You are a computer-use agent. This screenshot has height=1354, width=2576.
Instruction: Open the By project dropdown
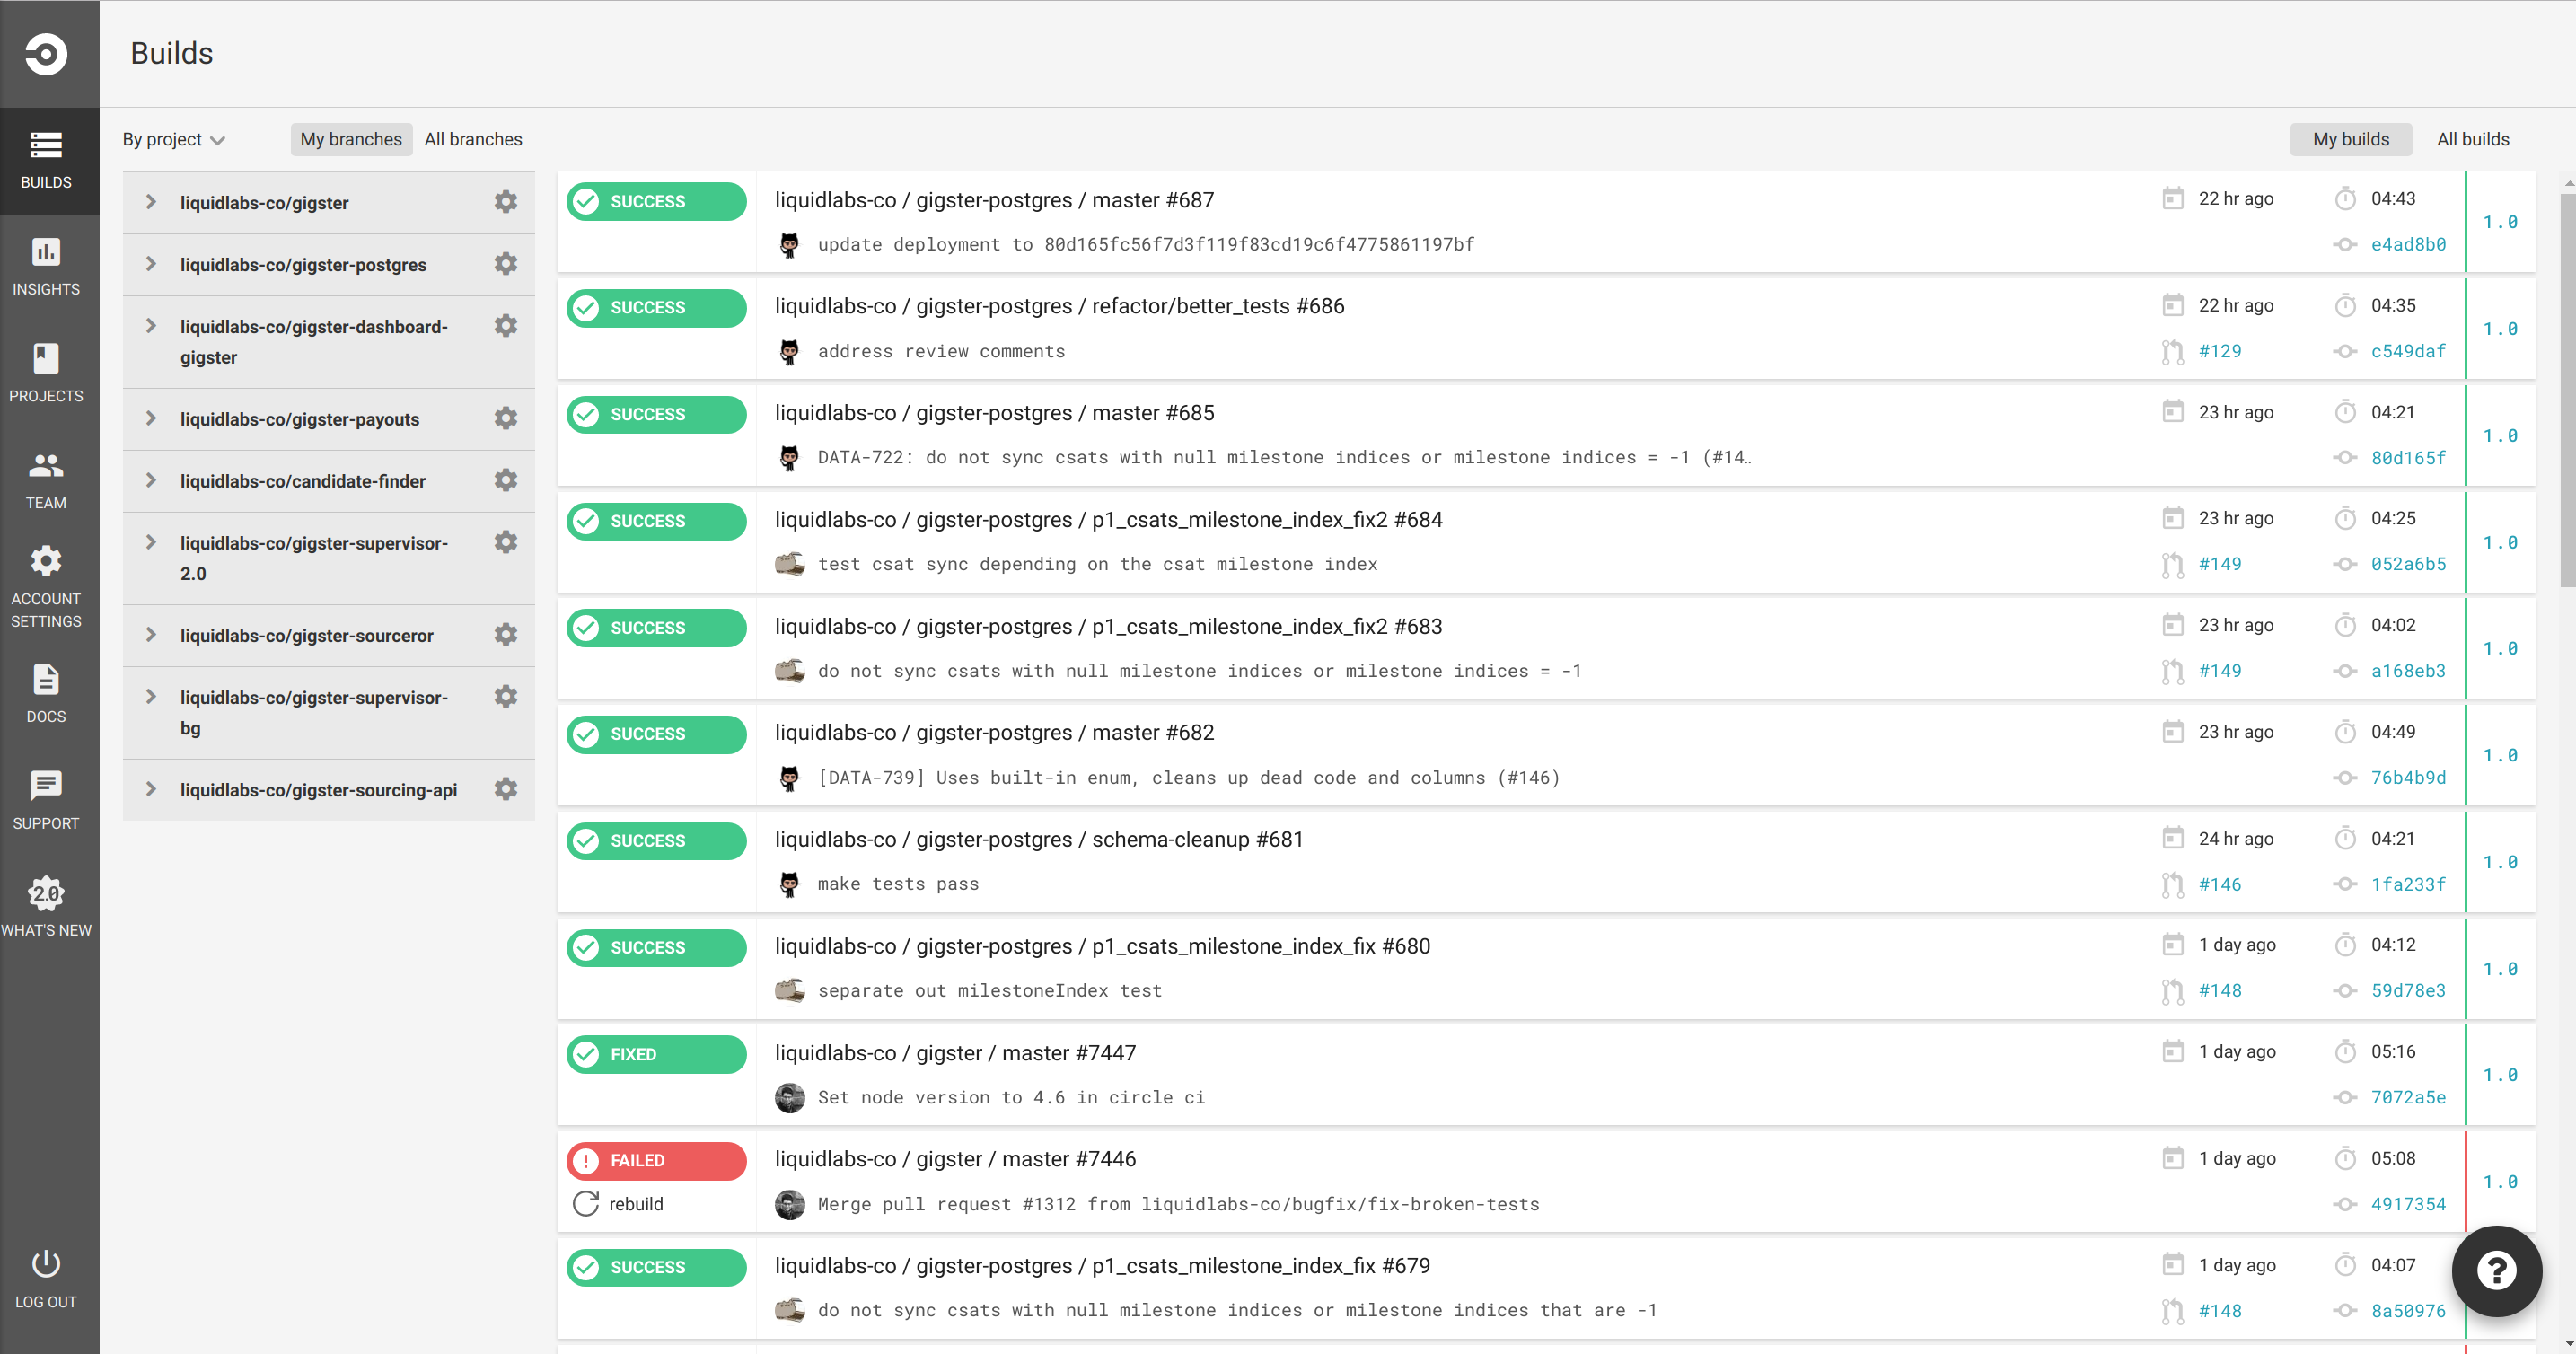coord(173,139)
